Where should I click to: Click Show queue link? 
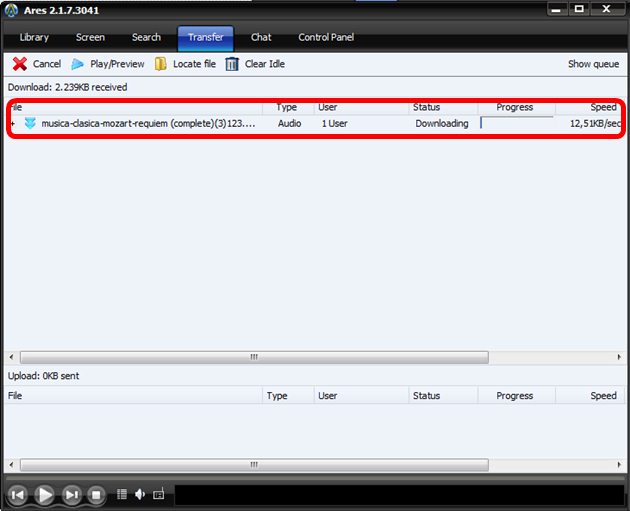point(593,64)
